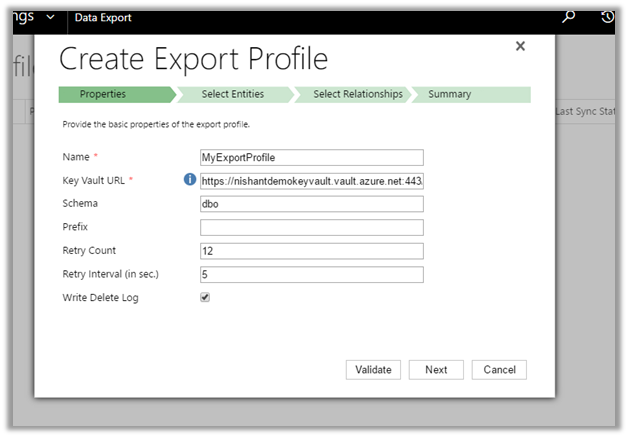Viewport: 628px width, 437px height.
Task: Click the empty Prefix input box
Action: coord(311,227)
